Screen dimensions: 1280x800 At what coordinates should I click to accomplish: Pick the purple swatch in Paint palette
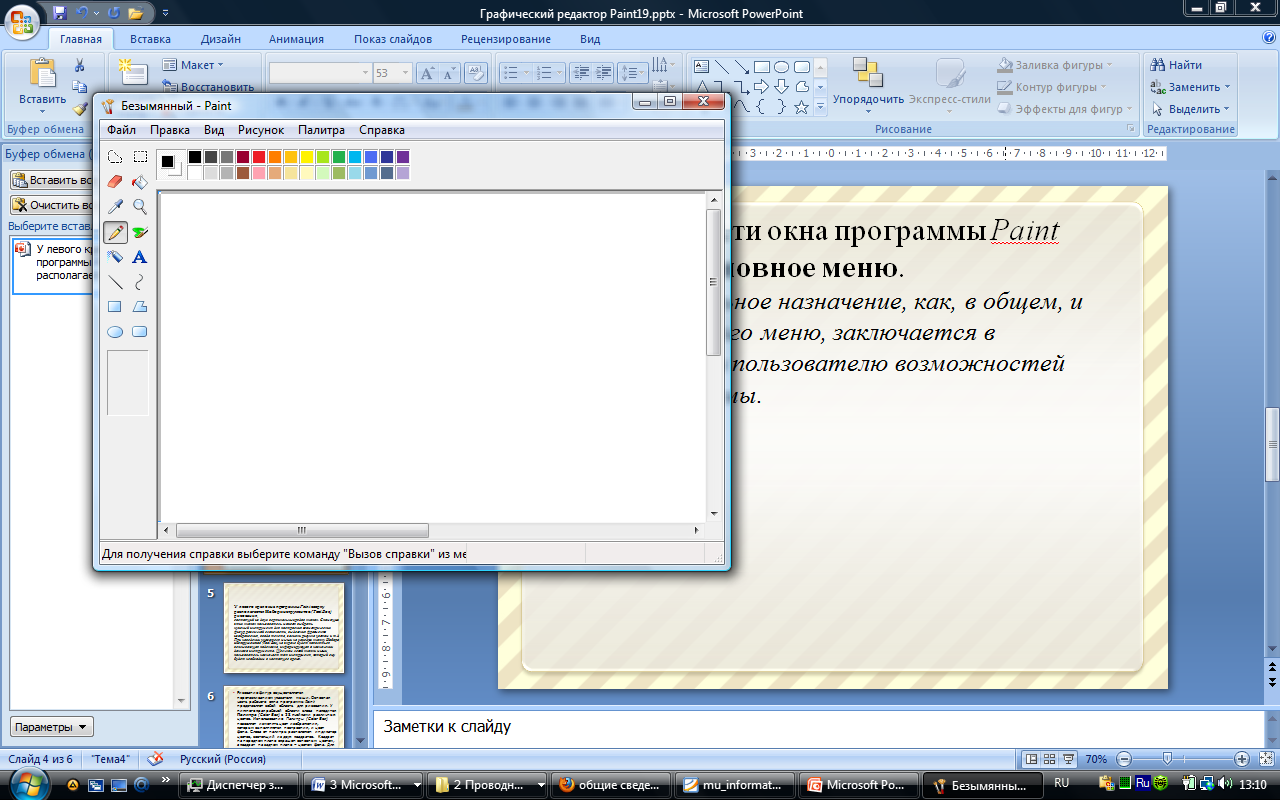tap(402, 157)
